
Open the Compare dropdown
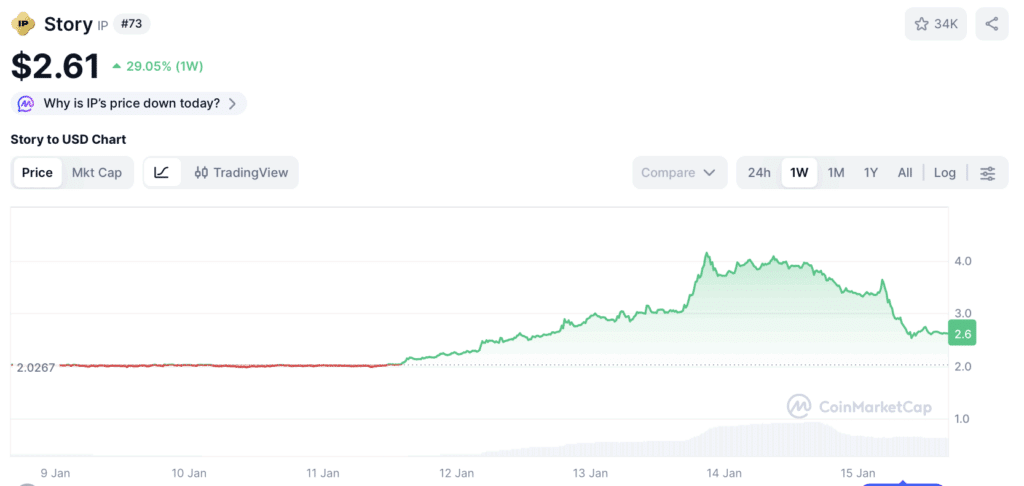679,173
